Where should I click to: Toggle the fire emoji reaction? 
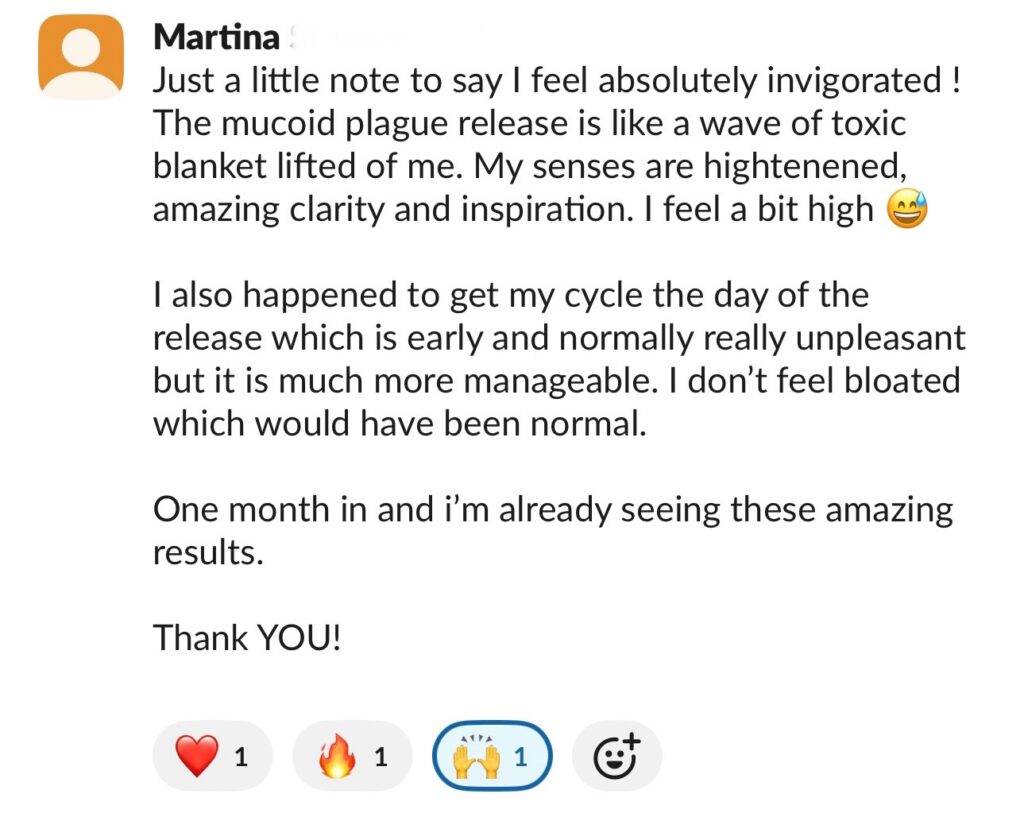click(x=351, y=757)
